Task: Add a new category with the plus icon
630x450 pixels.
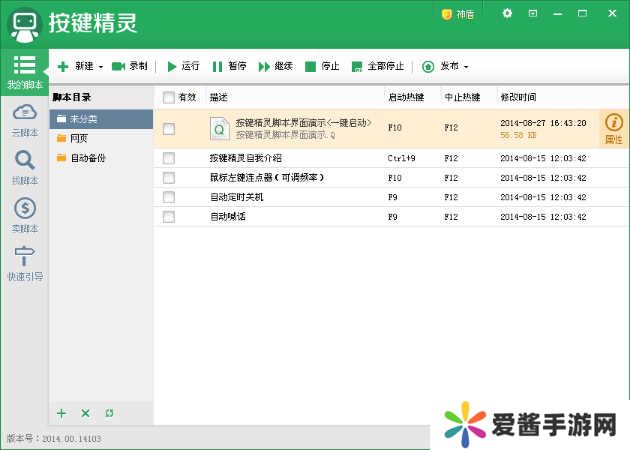Action: coord(61,413)
